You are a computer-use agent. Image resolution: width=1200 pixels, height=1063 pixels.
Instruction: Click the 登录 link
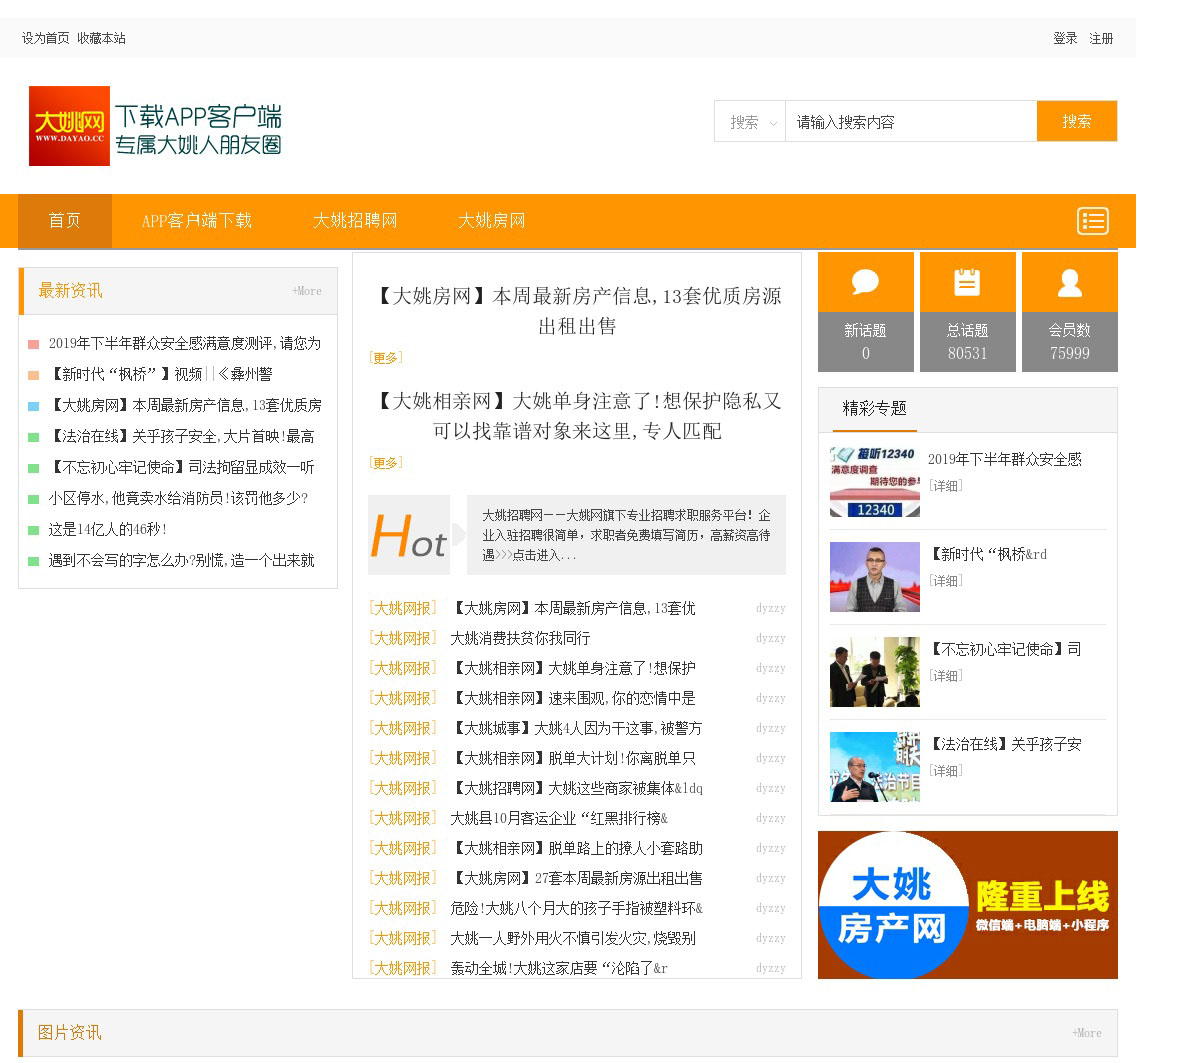[1065, 38]
